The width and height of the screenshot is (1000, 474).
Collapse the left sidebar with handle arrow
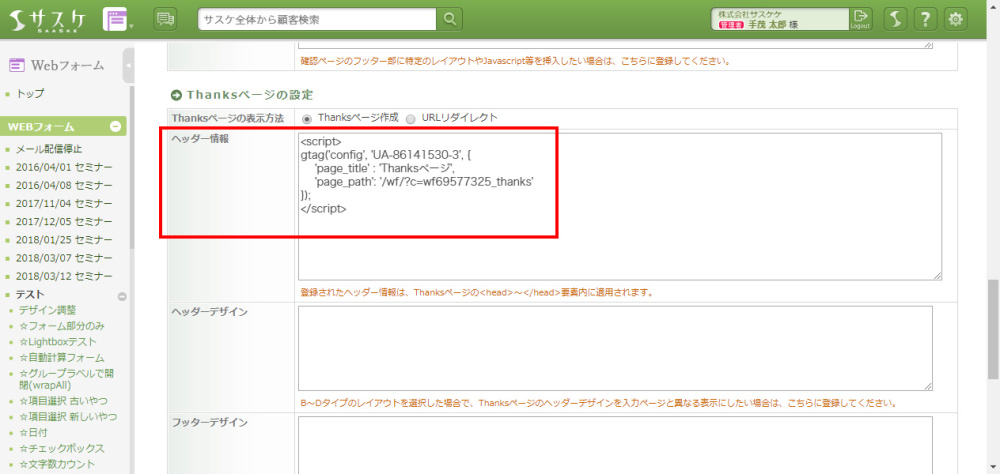[x=129, y=66]
